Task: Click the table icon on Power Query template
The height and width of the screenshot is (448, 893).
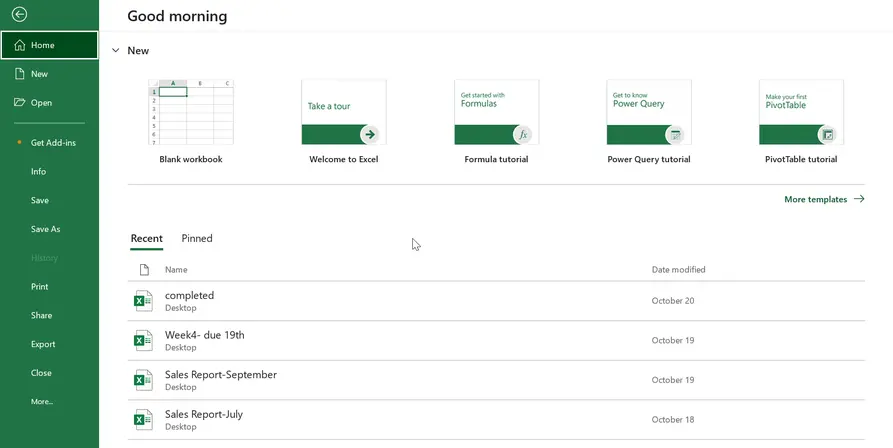Action: click(x=675, y=135)
